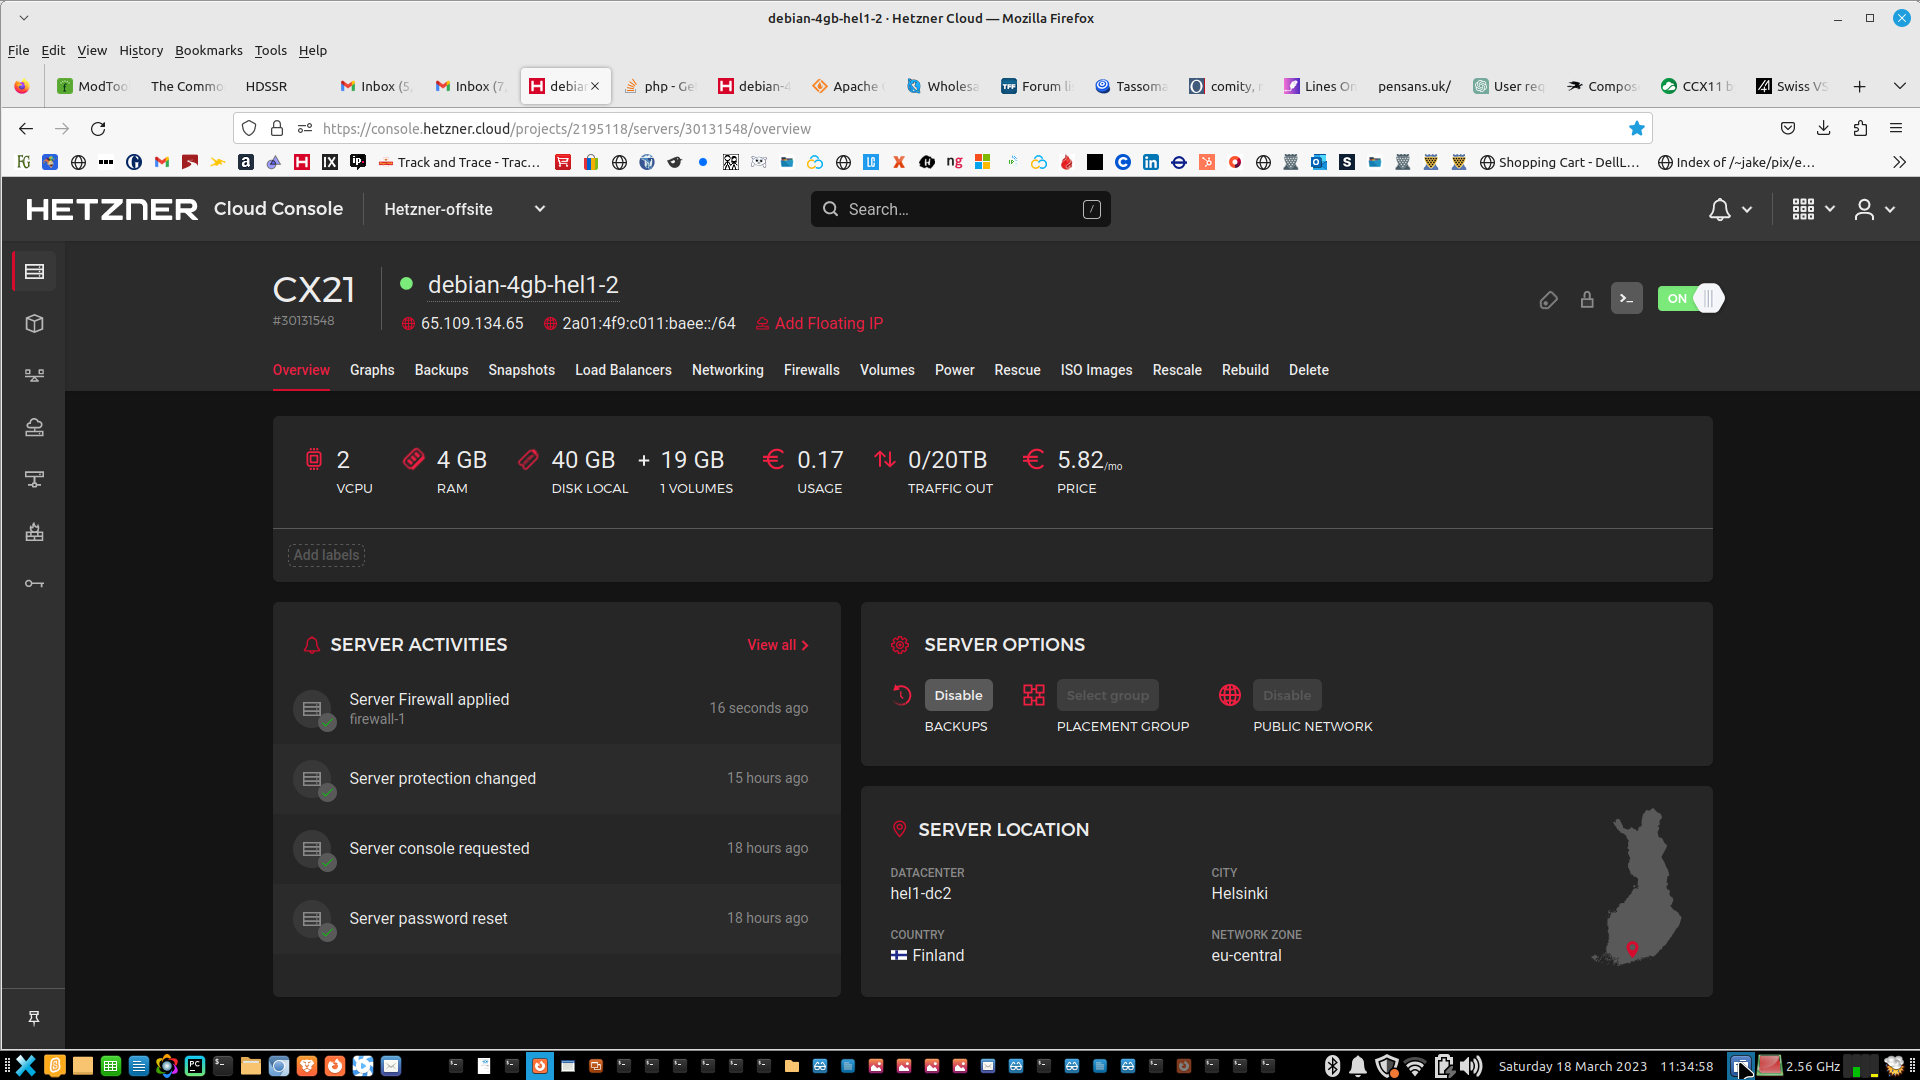
Task: Click the Servers icon in left sidebar
Action: pos(34,272)
